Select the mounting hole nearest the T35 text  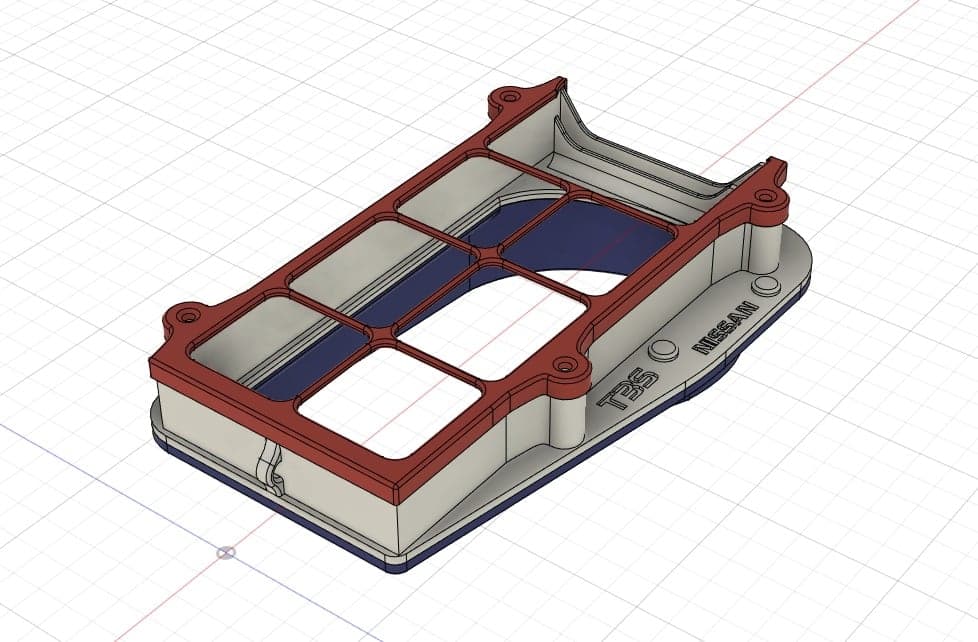(x=566, y=365)
